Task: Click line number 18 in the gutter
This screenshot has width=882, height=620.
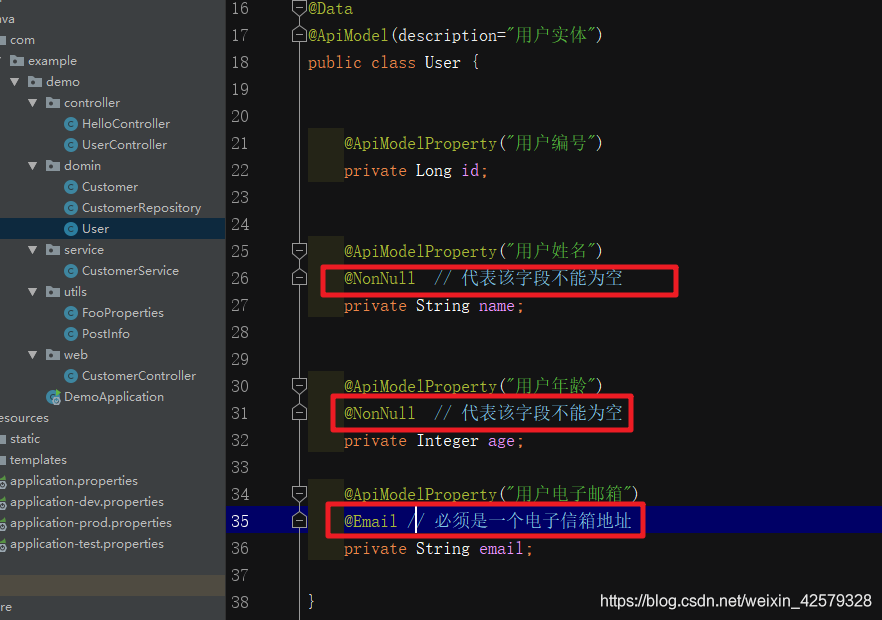Action: [x=240, y=62]
